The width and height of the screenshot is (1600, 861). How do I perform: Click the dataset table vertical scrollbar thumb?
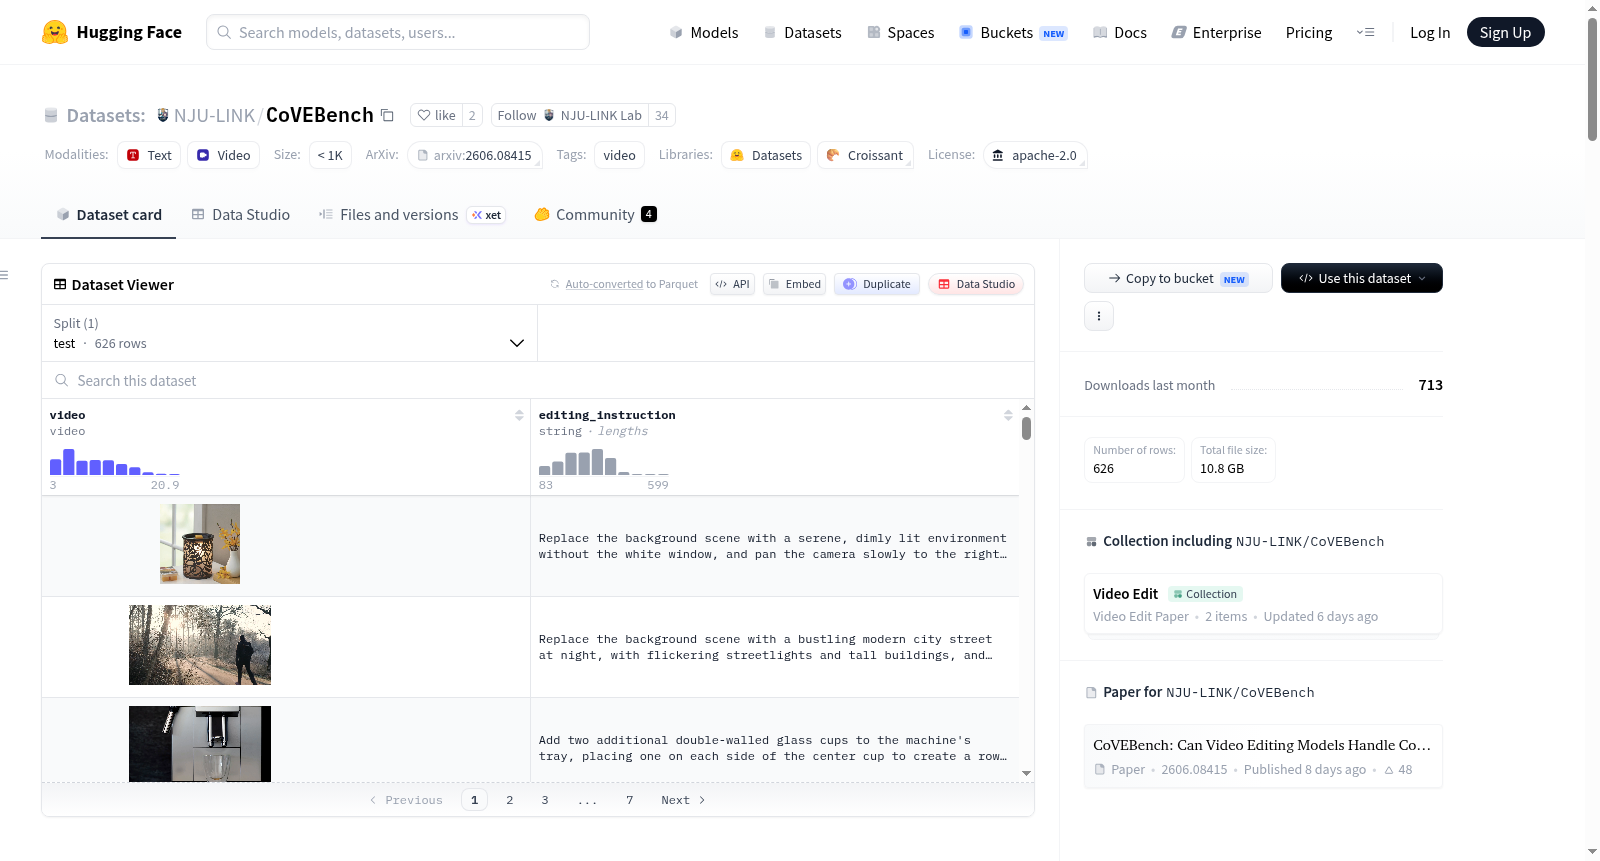1027,428
